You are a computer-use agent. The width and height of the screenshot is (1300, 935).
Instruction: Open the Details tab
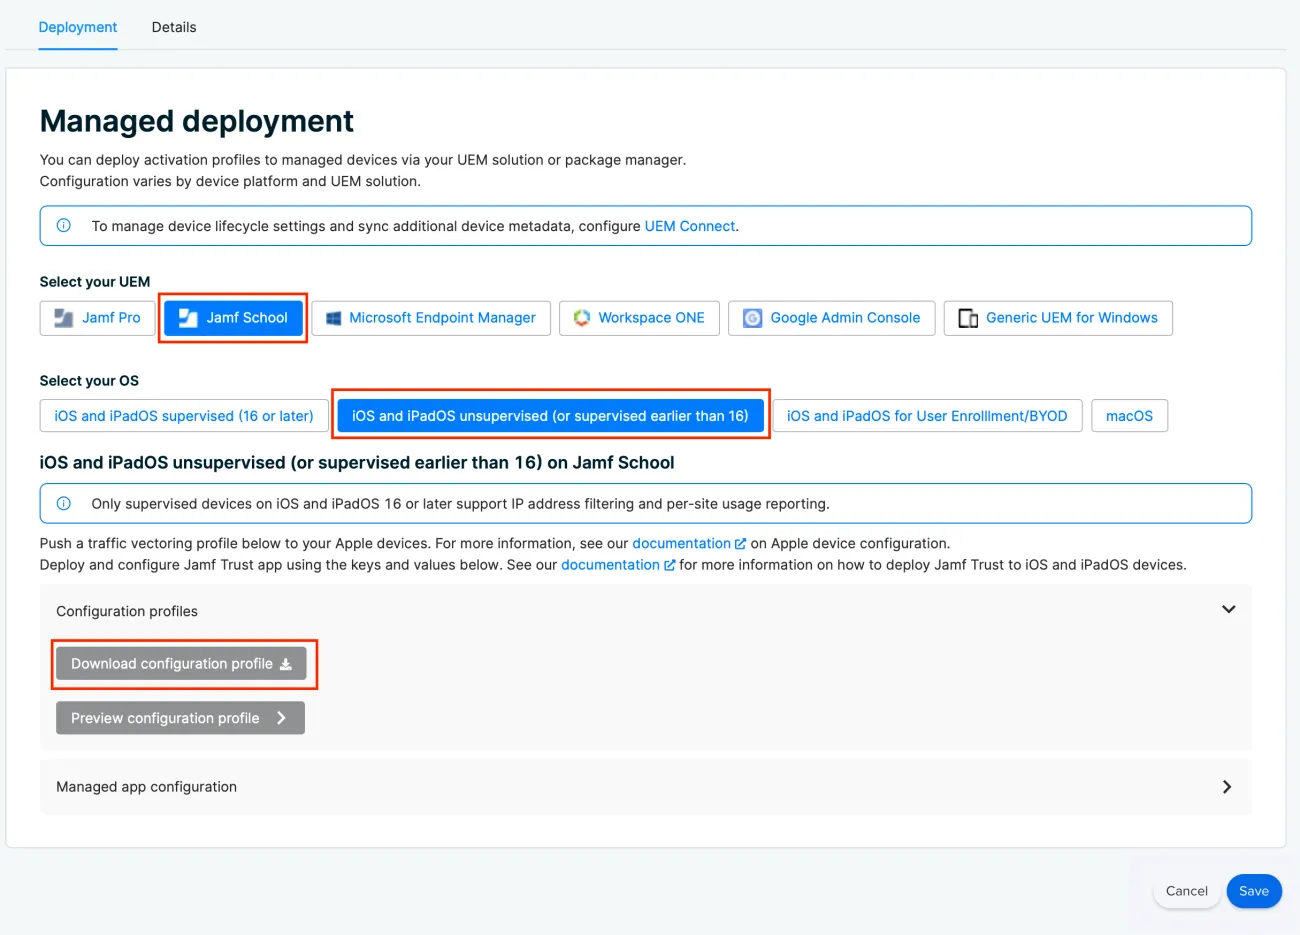click(x=174, y=27)
